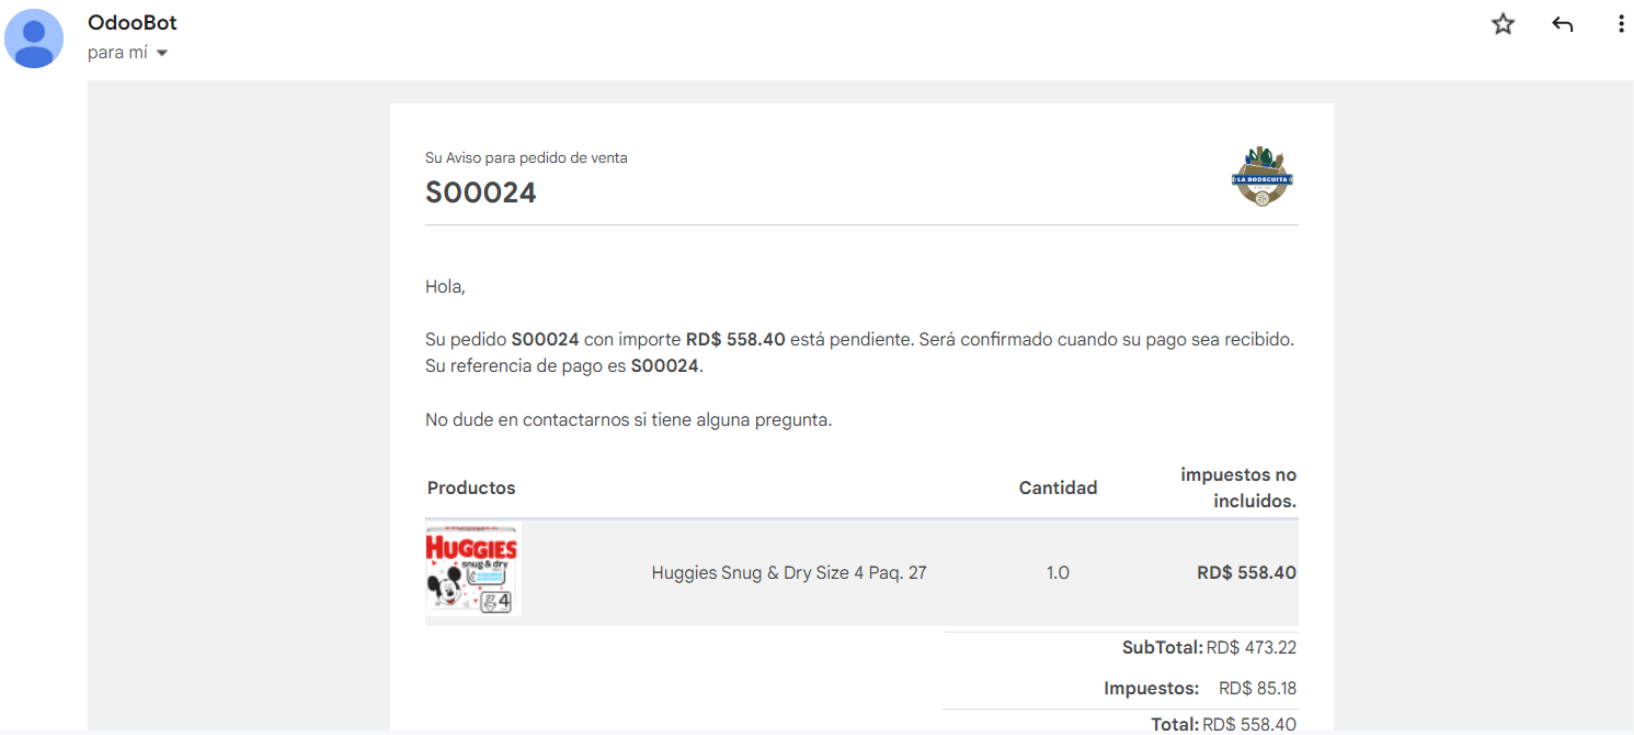Click the SubTotal value RD$ 473.22
Viewport: 1634px width, 735px height.
[x=1251, y=647]
